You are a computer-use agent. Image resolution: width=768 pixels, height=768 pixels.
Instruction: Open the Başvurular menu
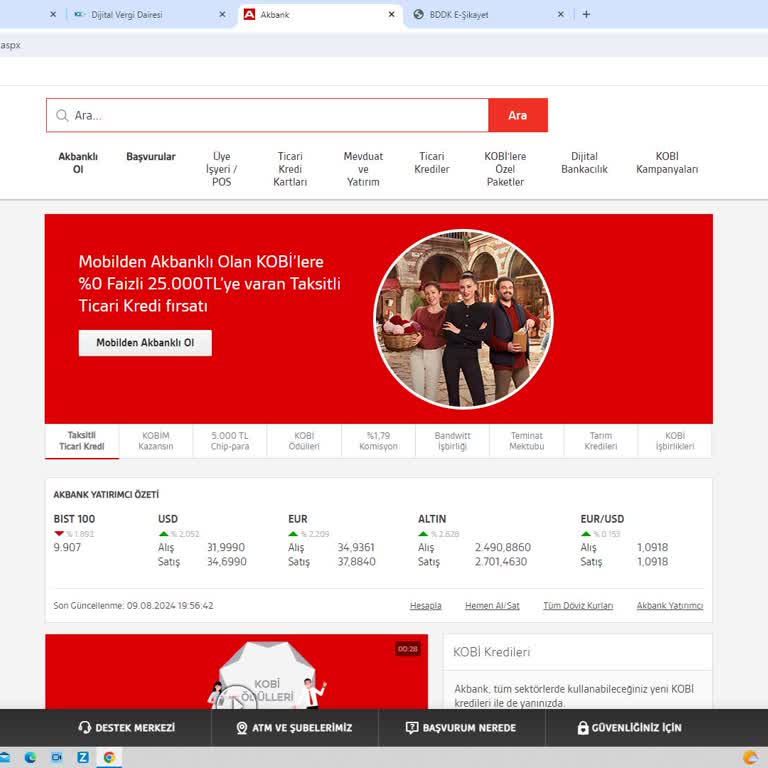pyautogui.click(x=151, y=157)
